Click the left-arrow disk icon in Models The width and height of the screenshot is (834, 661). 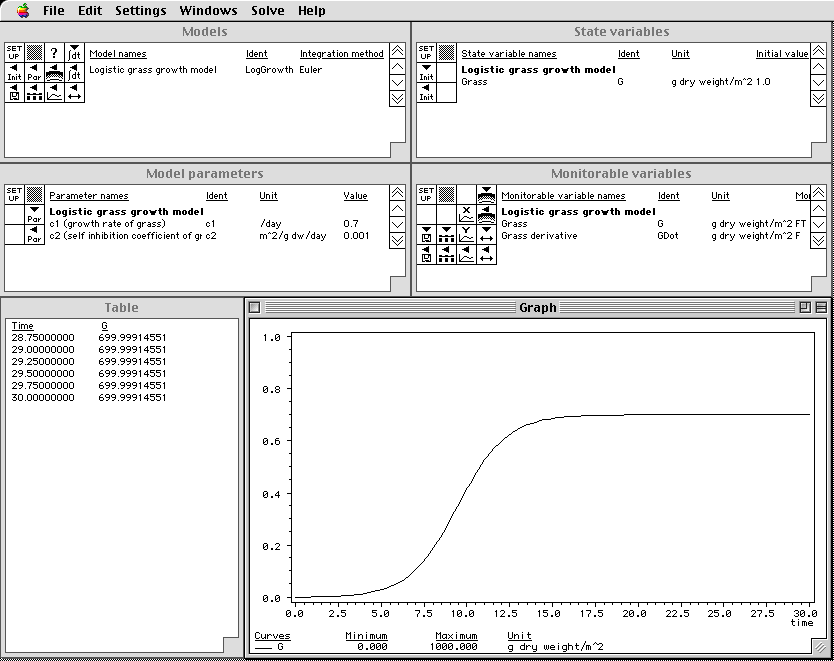(x=14, y=92)
